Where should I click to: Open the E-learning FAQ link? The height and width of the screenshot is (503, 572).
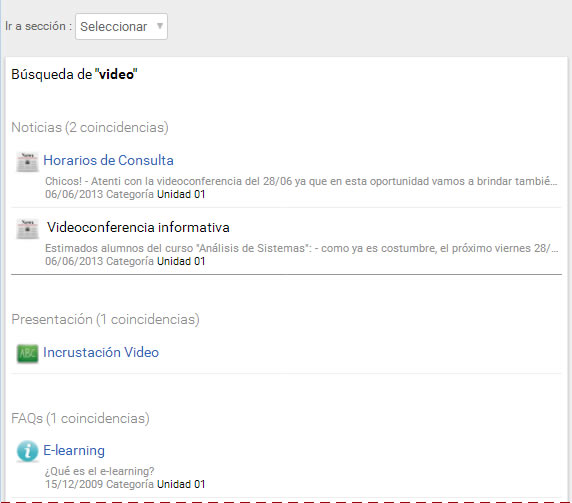pyautogui.click(x=74, y=450)
